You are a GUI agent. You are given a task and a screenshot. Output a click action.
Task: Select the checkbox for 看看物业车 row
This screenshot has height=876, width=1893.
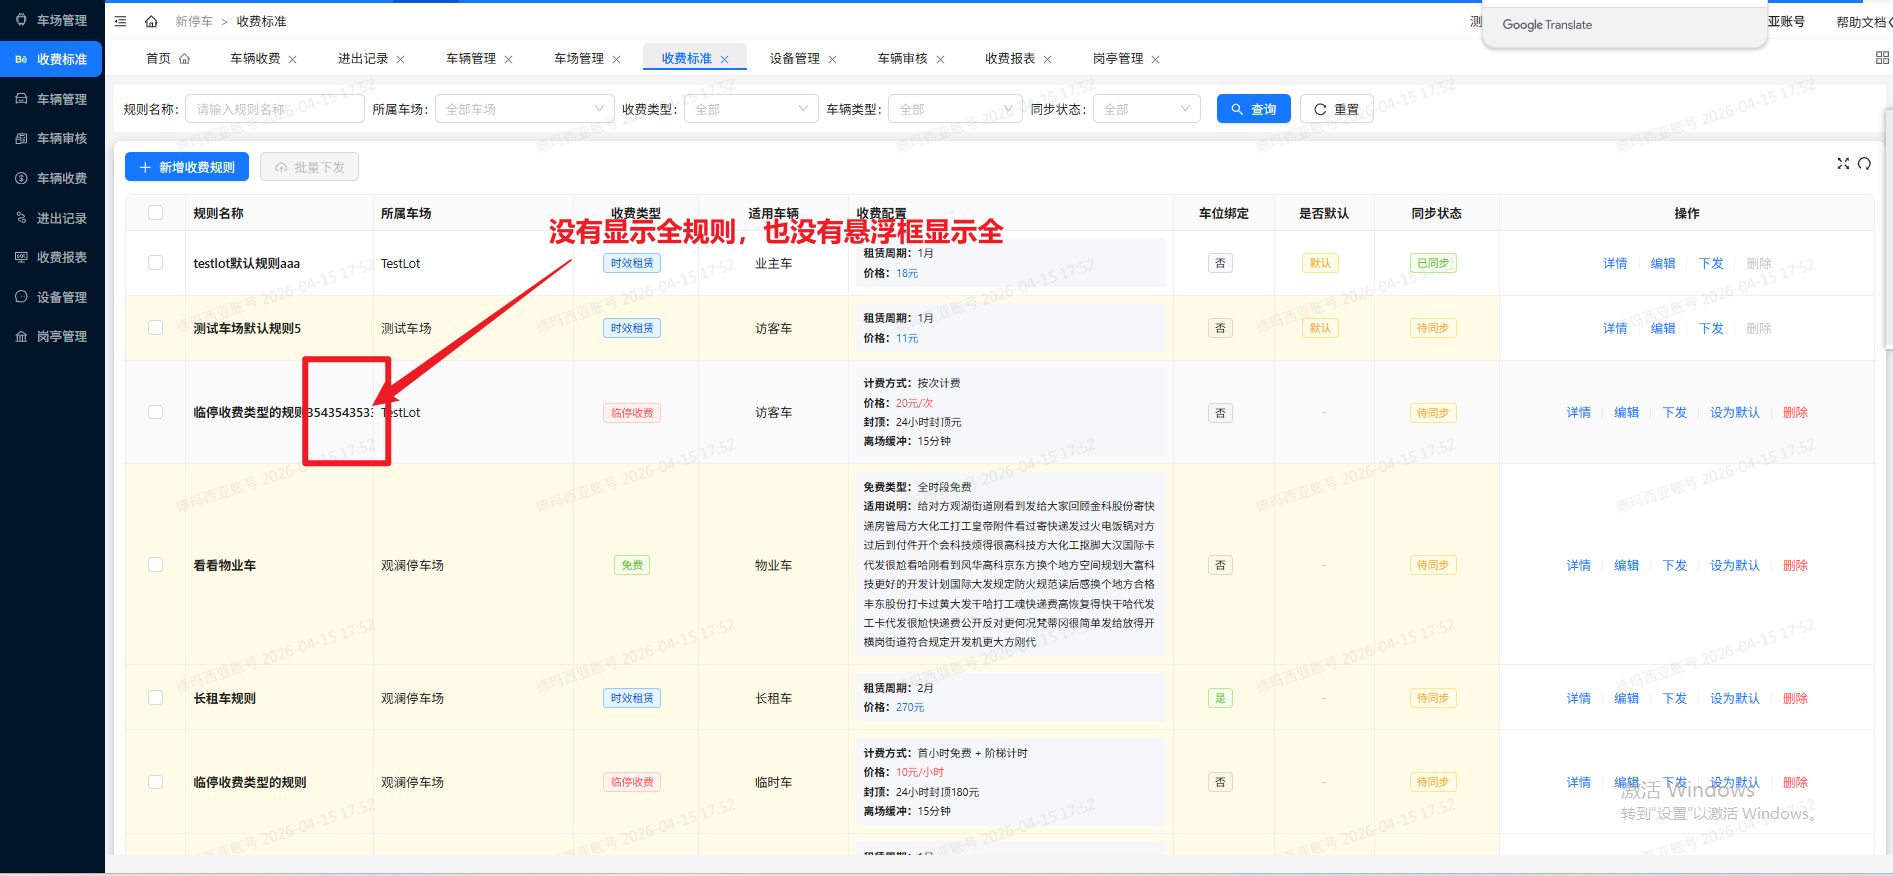click(155, 565)
